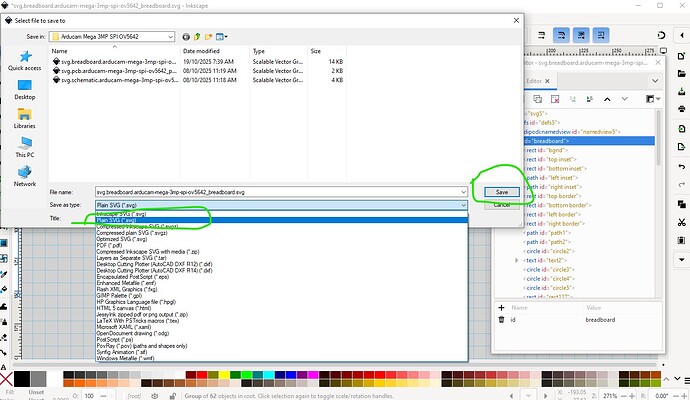Click the Cut scissors icon in the commands bar
The image size is (690, 400).
[682, 222]
